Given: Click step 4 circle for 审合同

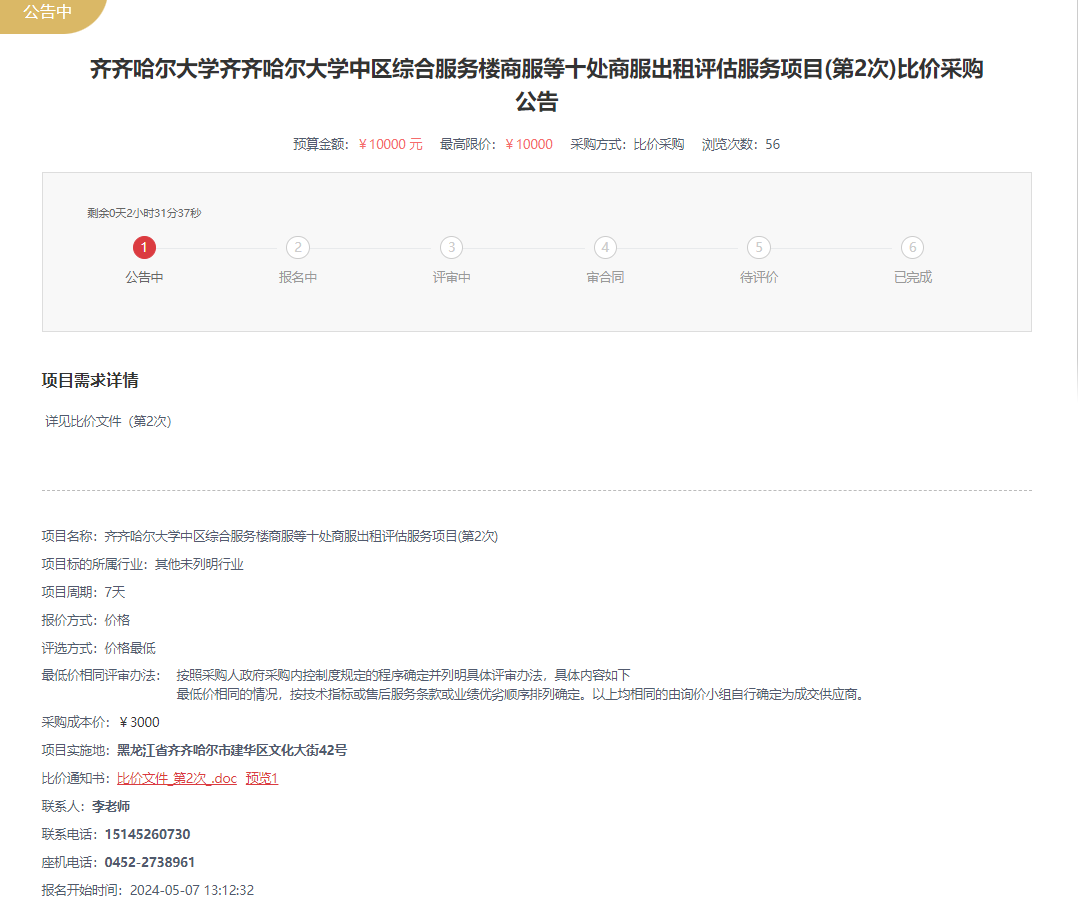Looking at the screenshot, I should coord(605,247).
